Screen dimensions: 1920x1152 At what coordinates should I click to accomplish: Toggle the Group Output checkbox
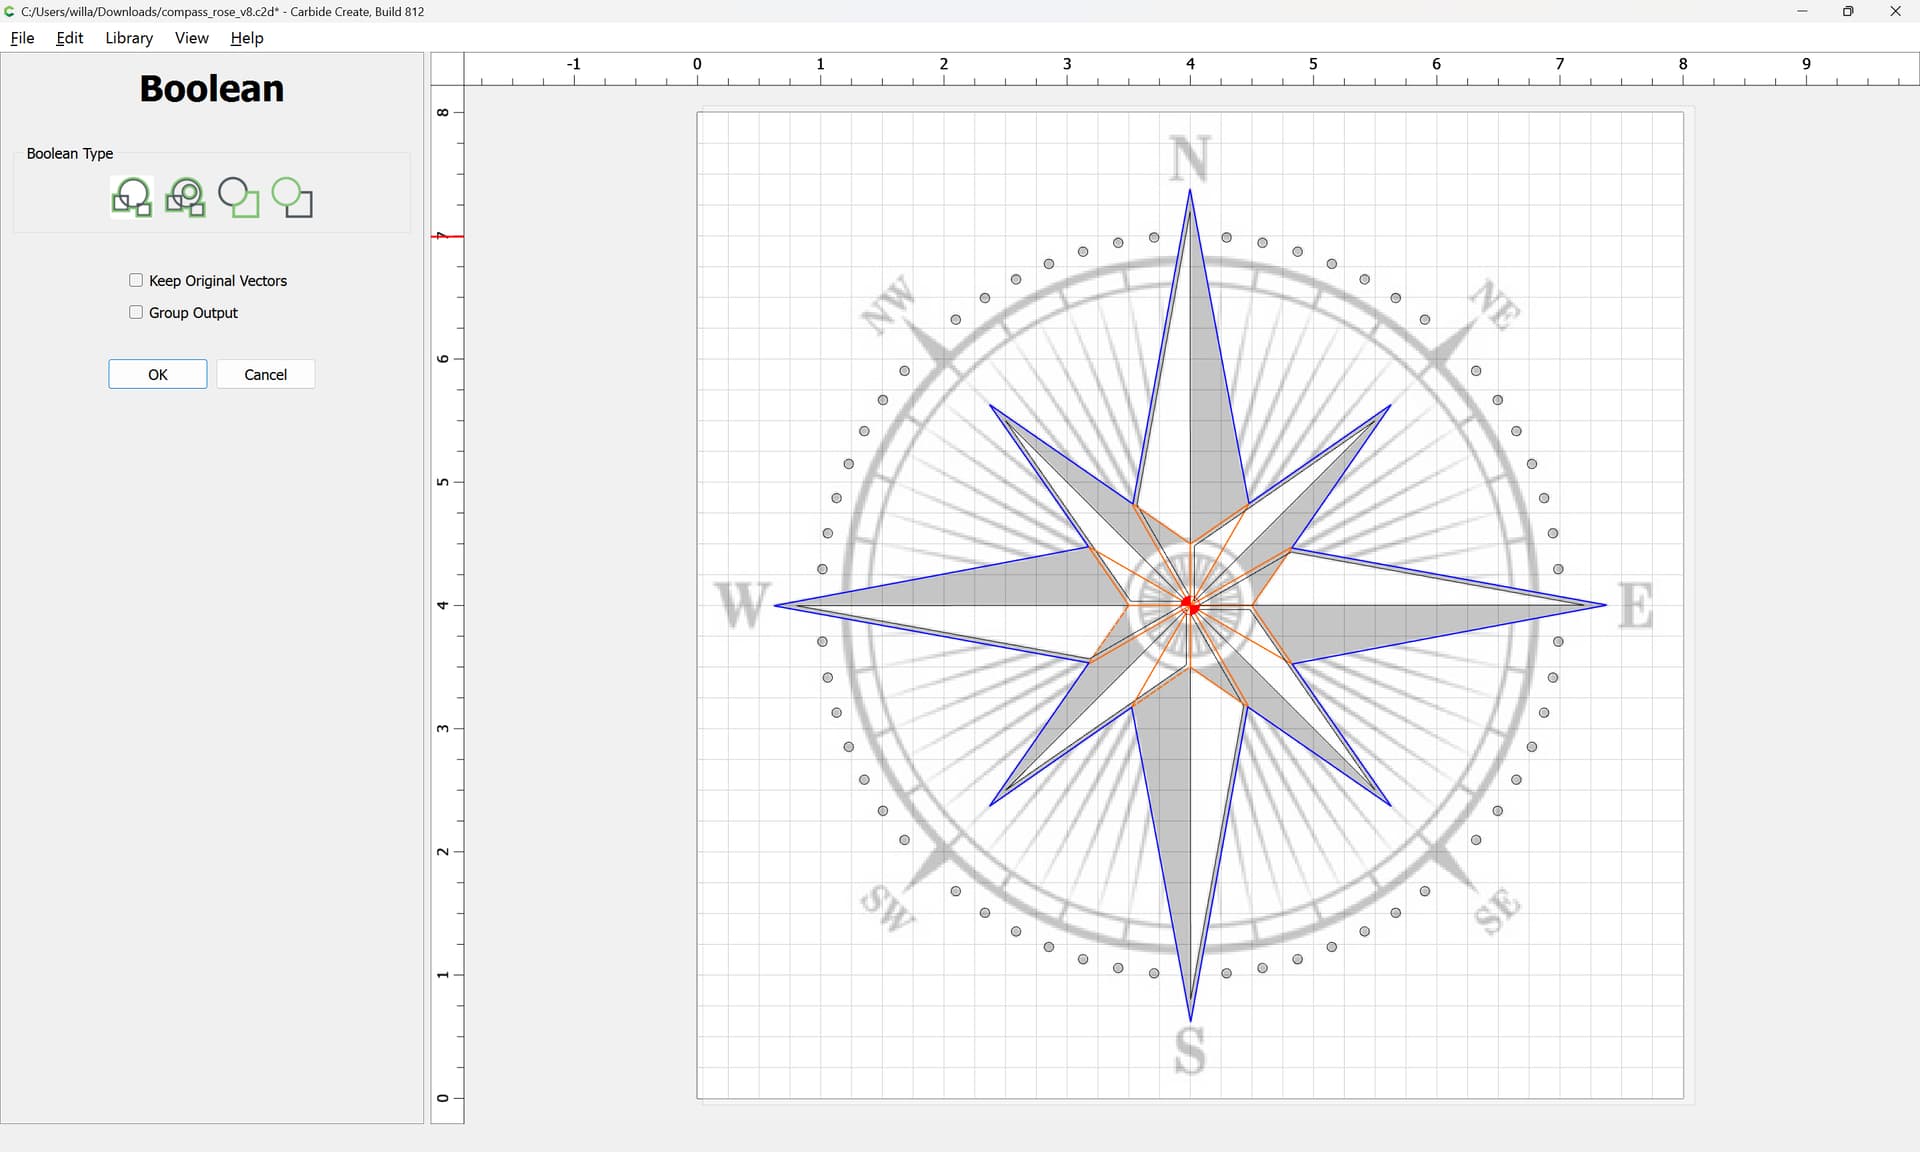coord(136,312)
